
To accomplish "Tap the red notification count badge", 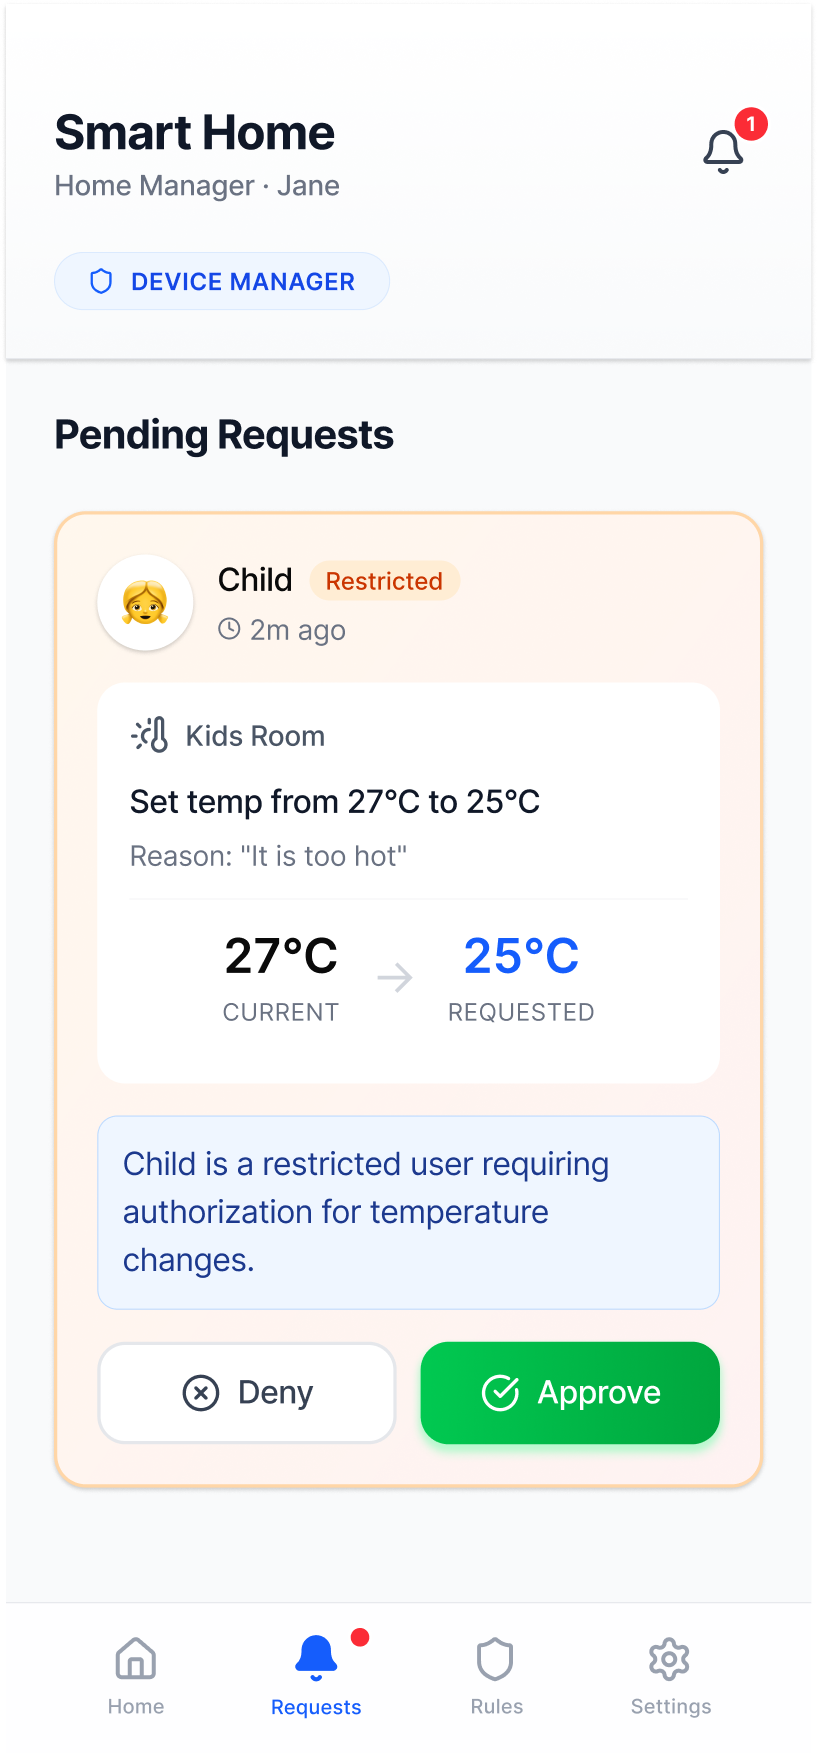I will [x=751, y=124].
